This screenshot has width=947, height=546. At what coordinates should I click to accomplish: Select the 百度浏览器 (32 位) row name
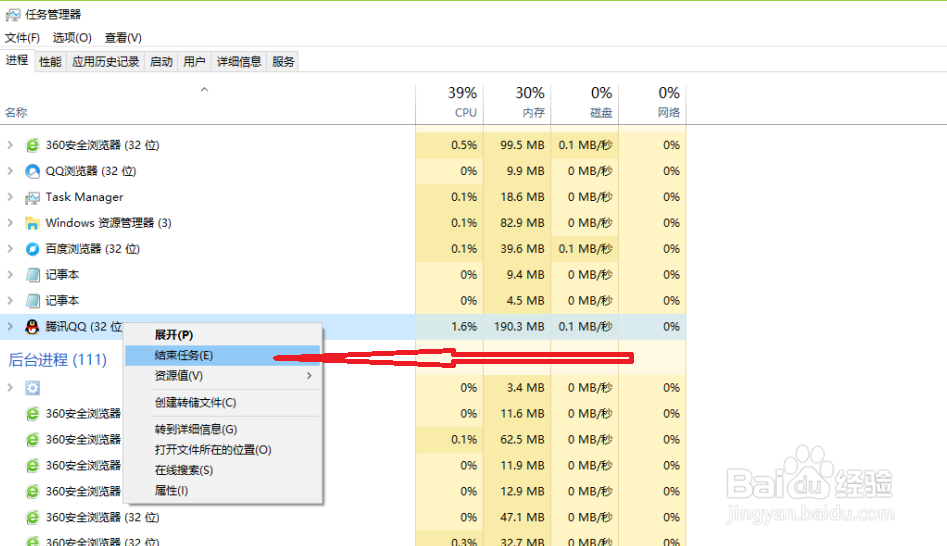[93, 249]
